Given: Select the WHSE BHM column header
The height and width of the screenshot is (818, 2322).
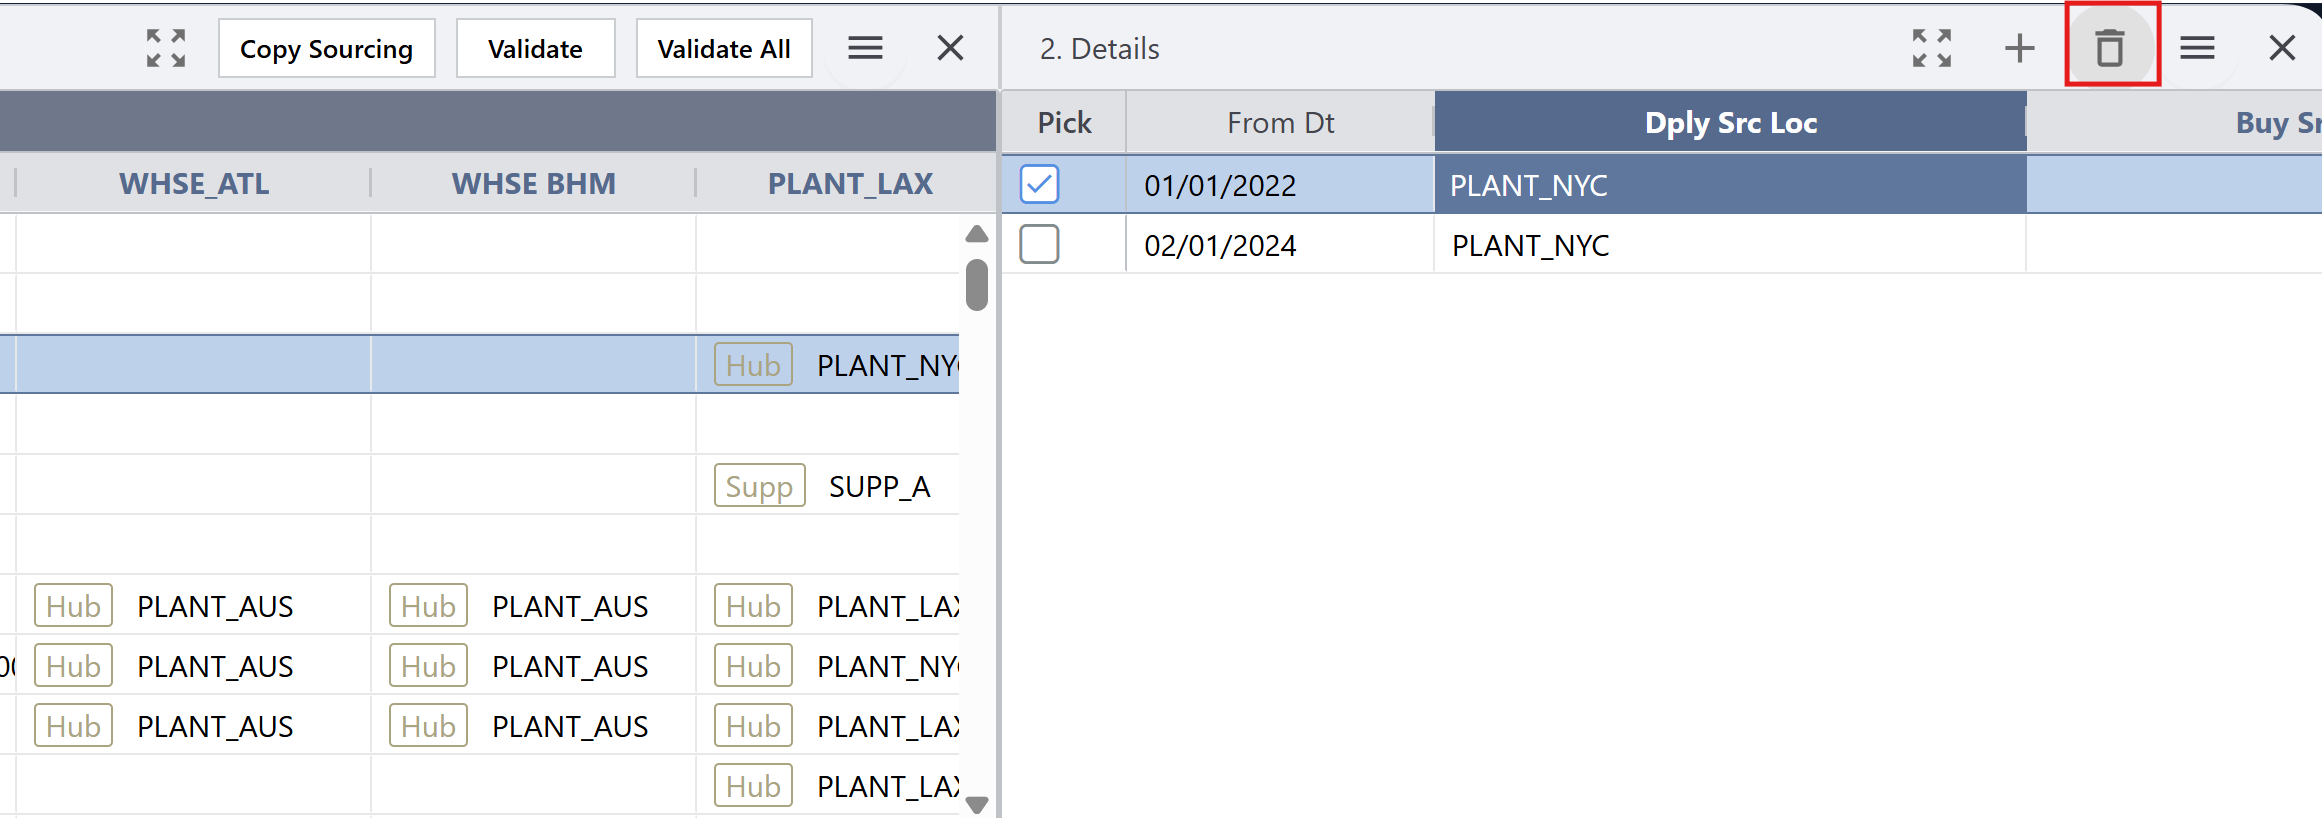Looking at the screenshot, I should pos(534,184).
